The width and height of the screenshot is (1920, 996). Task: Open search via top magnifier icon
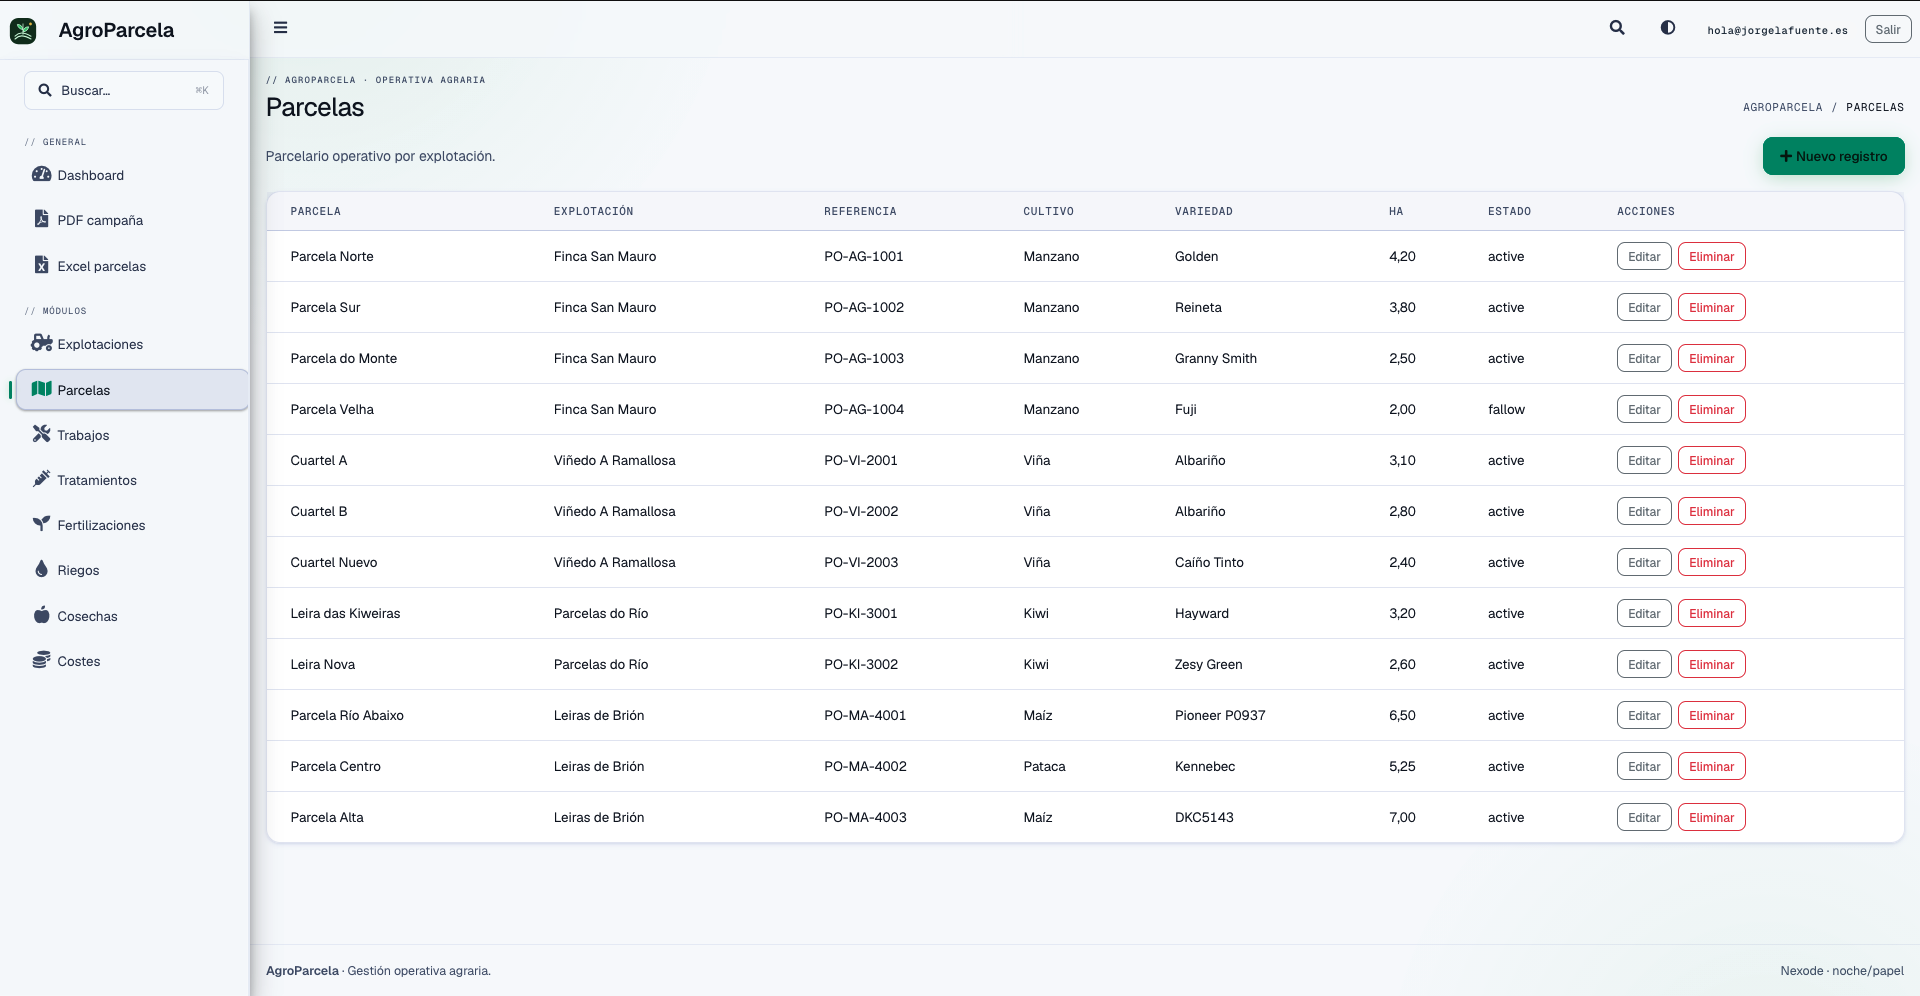pos(1617,28)
